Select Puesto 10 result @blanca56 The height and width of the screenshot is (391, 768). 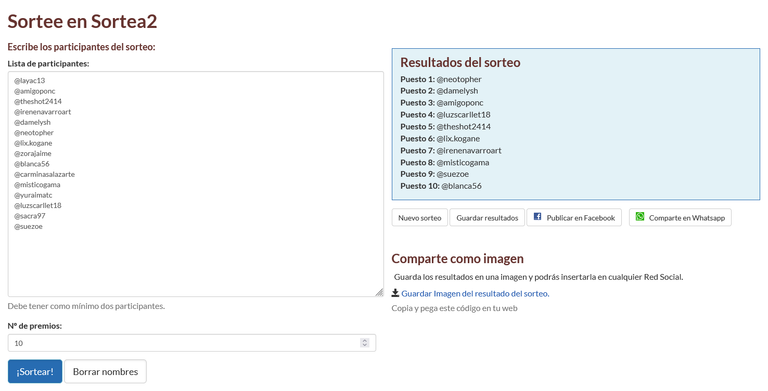pyautogui.click(x=461, y=186)
